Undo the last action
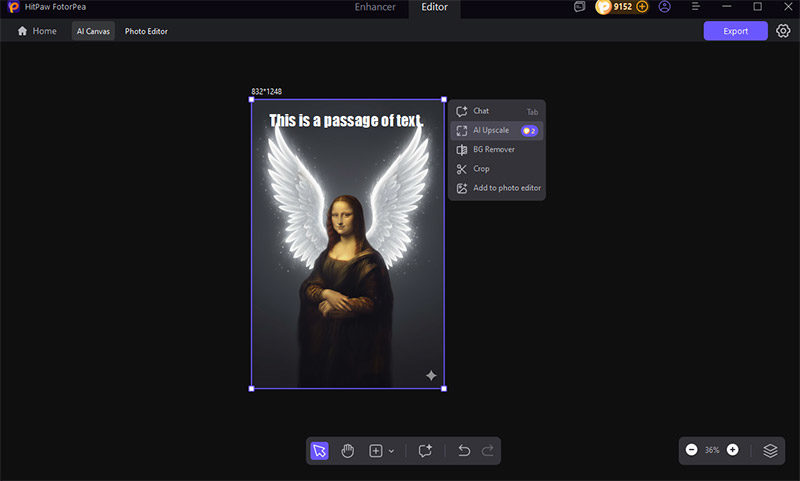This screenshot has width=800, height=481. 464,451
